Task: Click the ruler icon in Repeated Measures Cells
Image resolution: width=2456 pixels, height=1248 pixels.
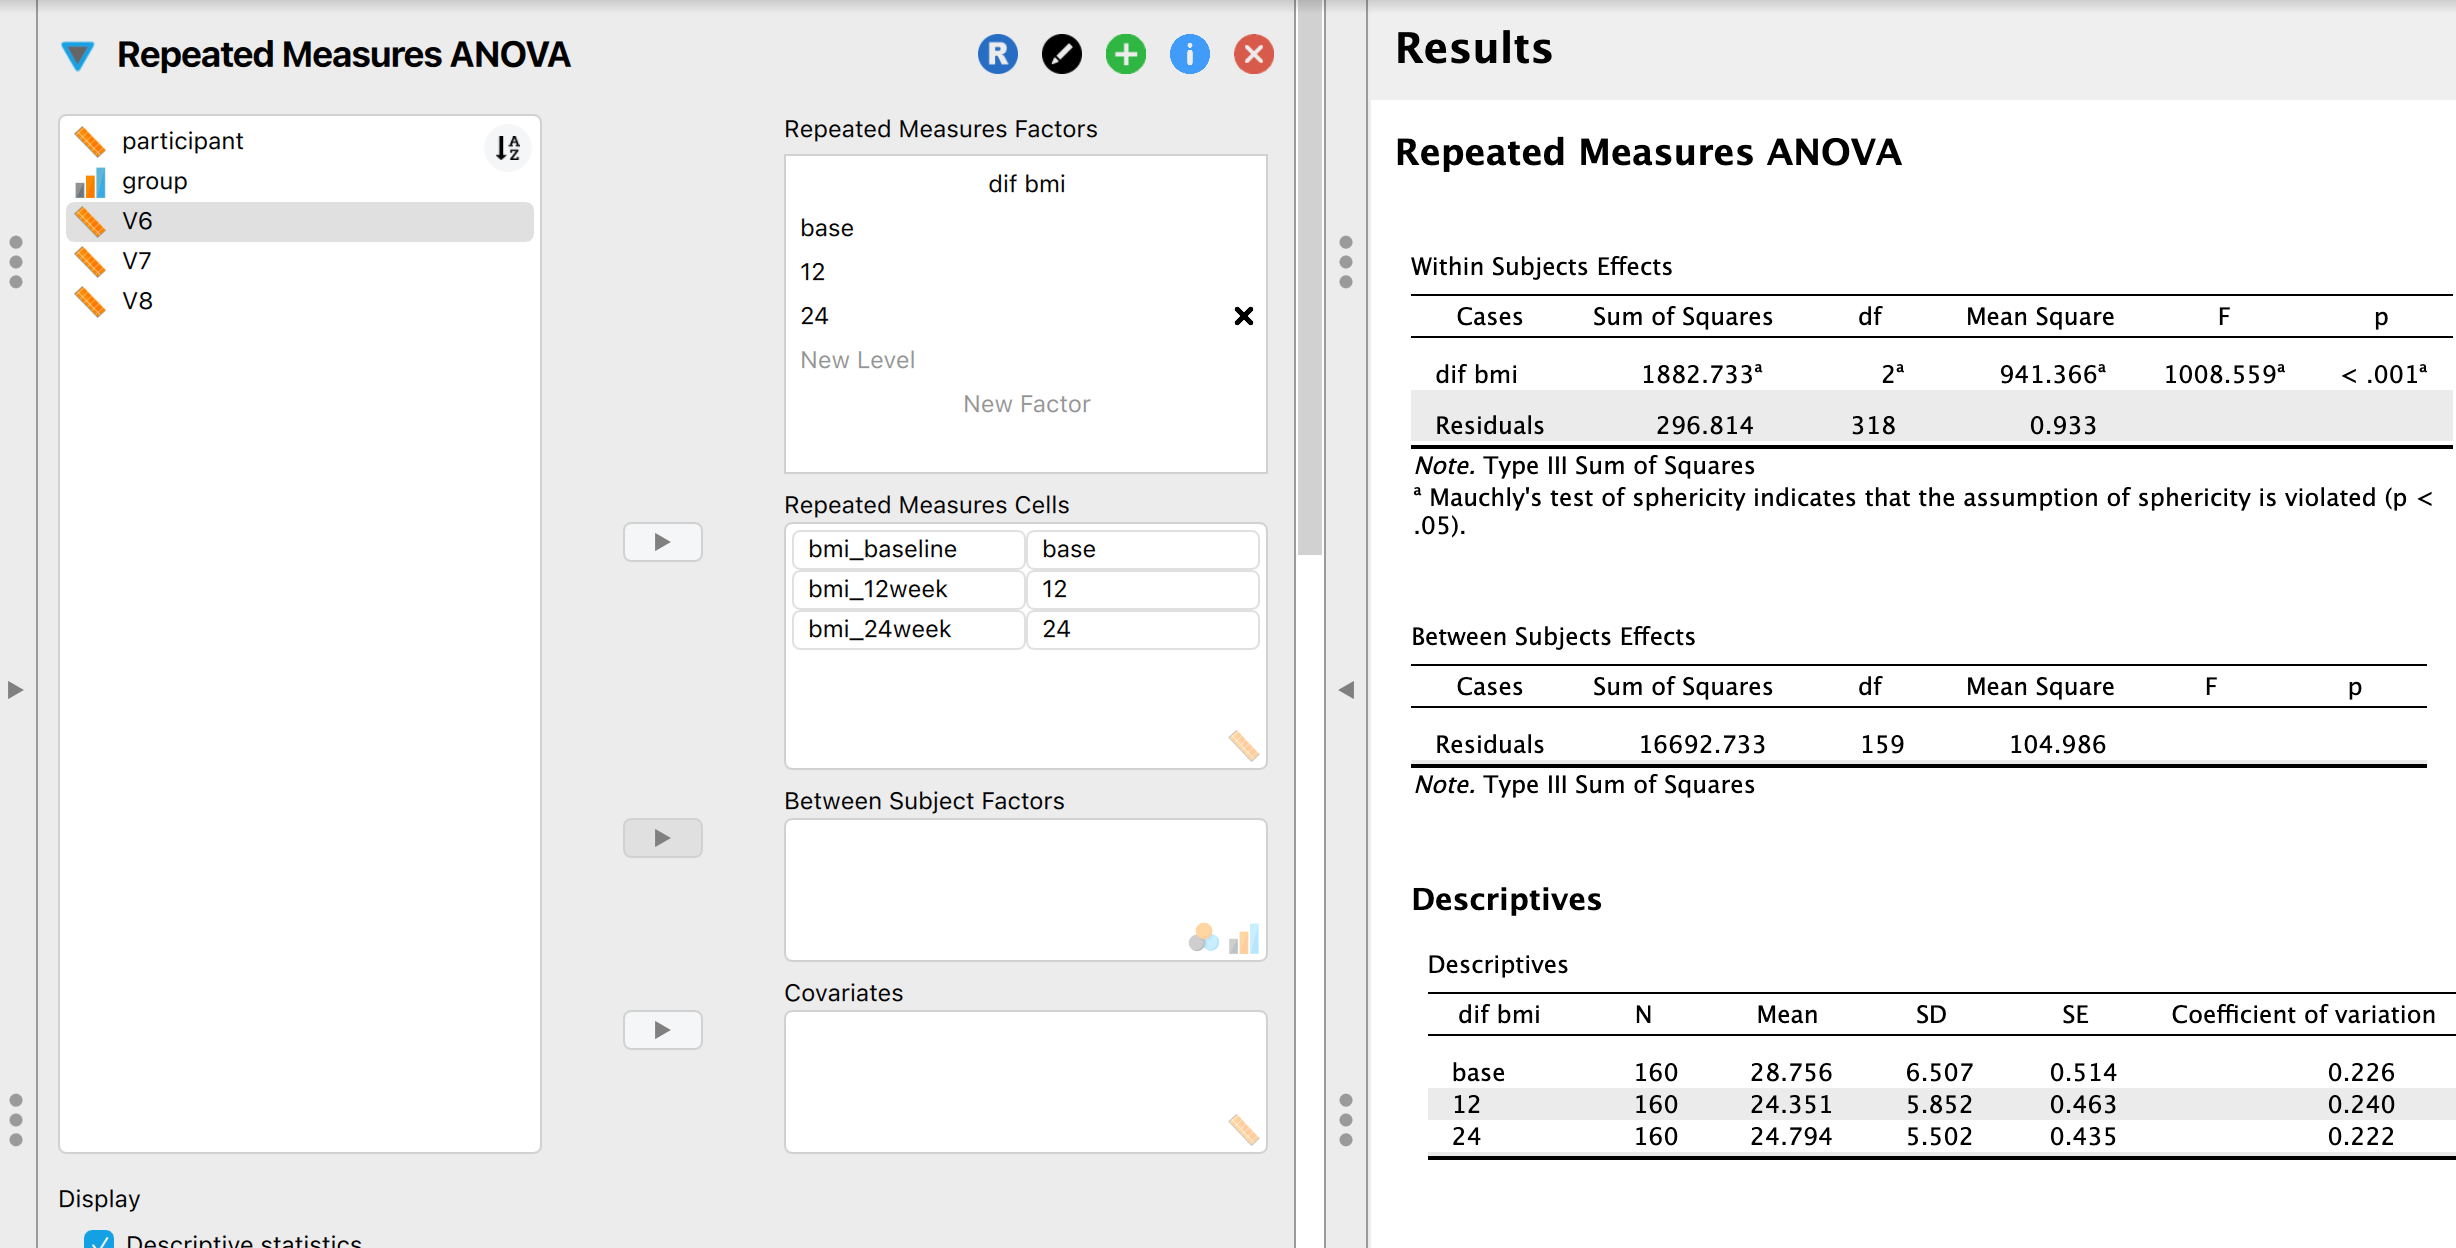Action: pos(1245,747)
